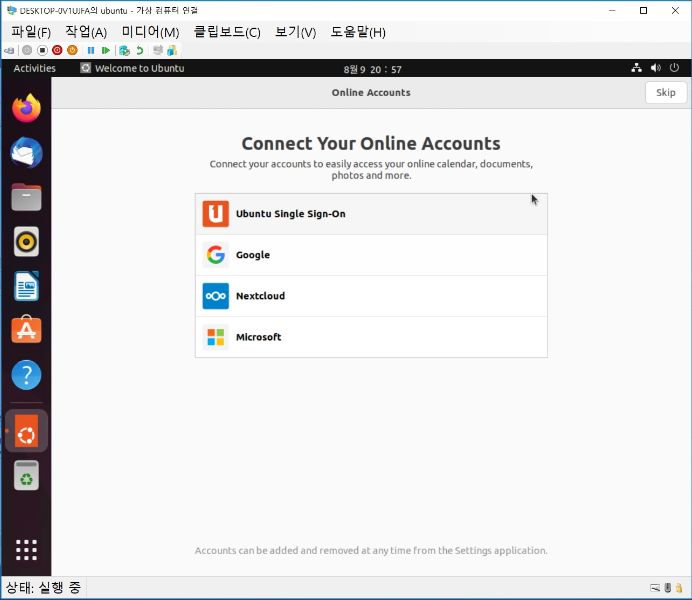Show Applications grid
The width and height of the screenshot is (692, 600).
pos(26,550)
